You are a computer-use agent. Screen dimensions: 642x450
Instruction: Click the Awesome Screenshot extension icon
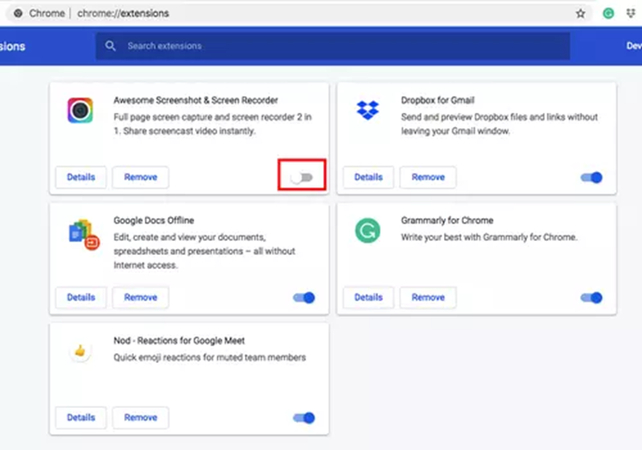79,110
